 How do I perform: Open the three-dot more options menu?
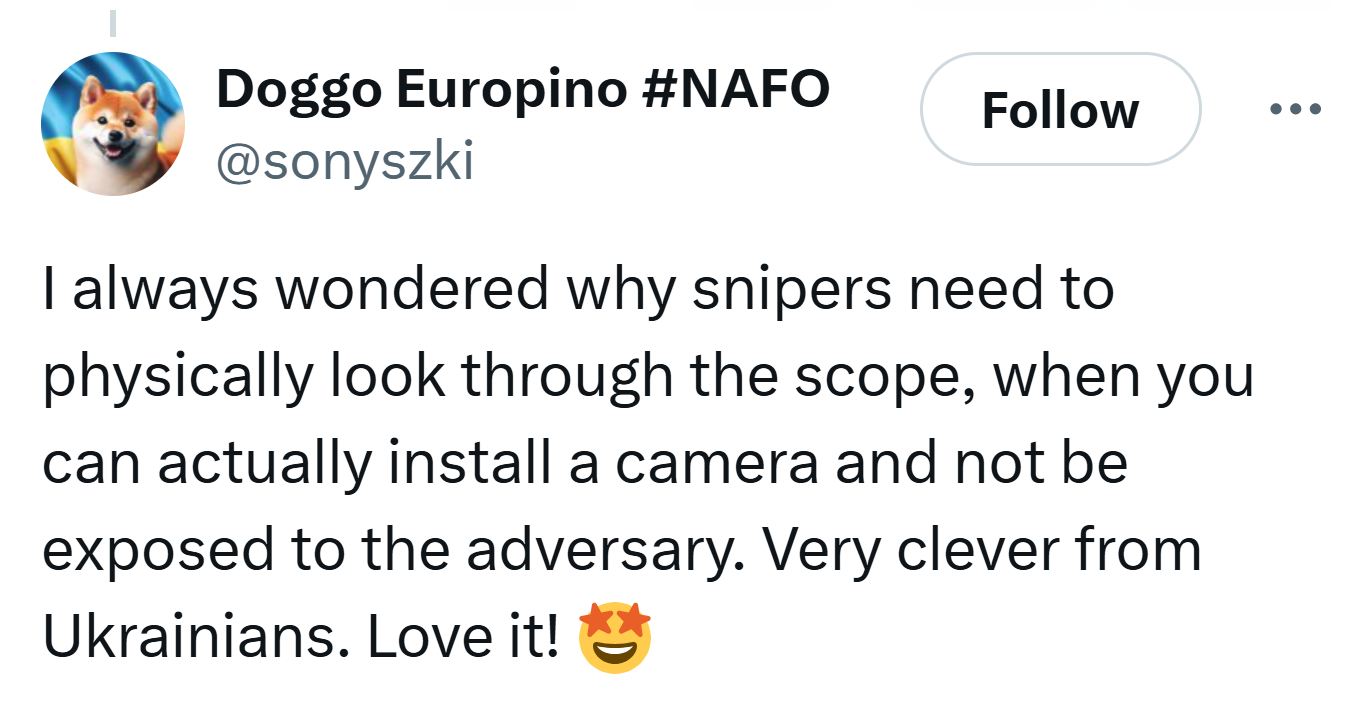click(x=1295, y=108)
